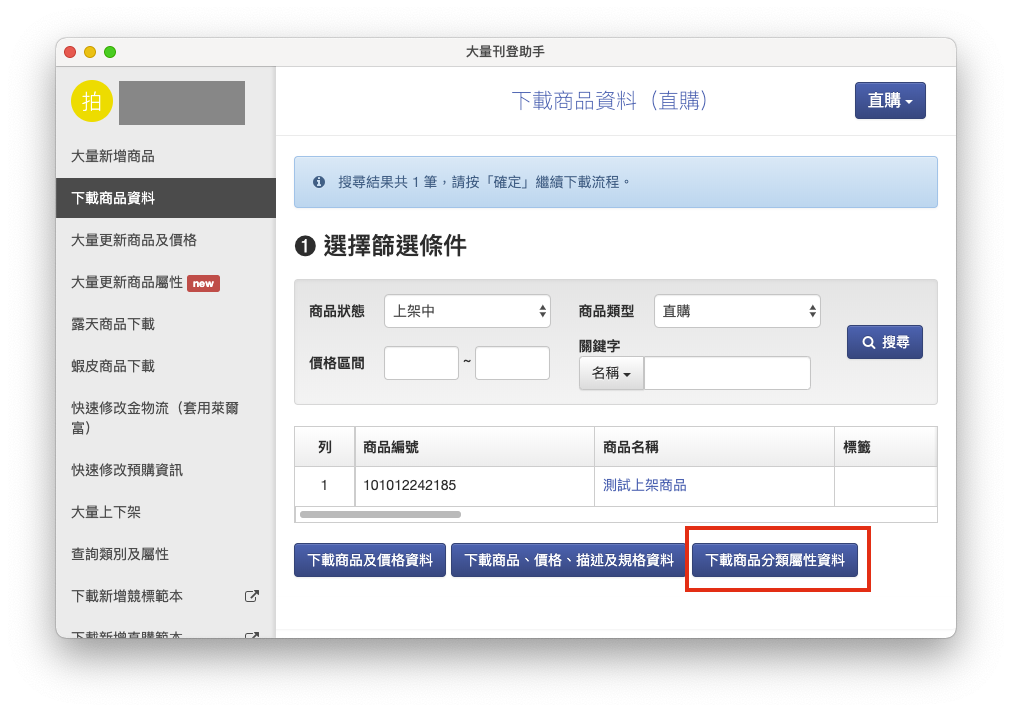This screenshot has height=712, width=1012.
Task: Open 蝦皮商品下載 sidebar item
Action: point(113,366)
